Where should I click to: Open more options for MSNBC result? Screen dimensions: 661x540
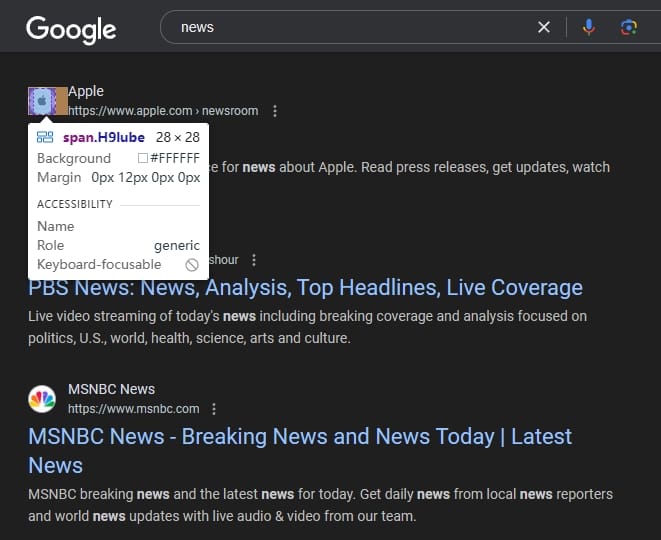click(214, 409)
